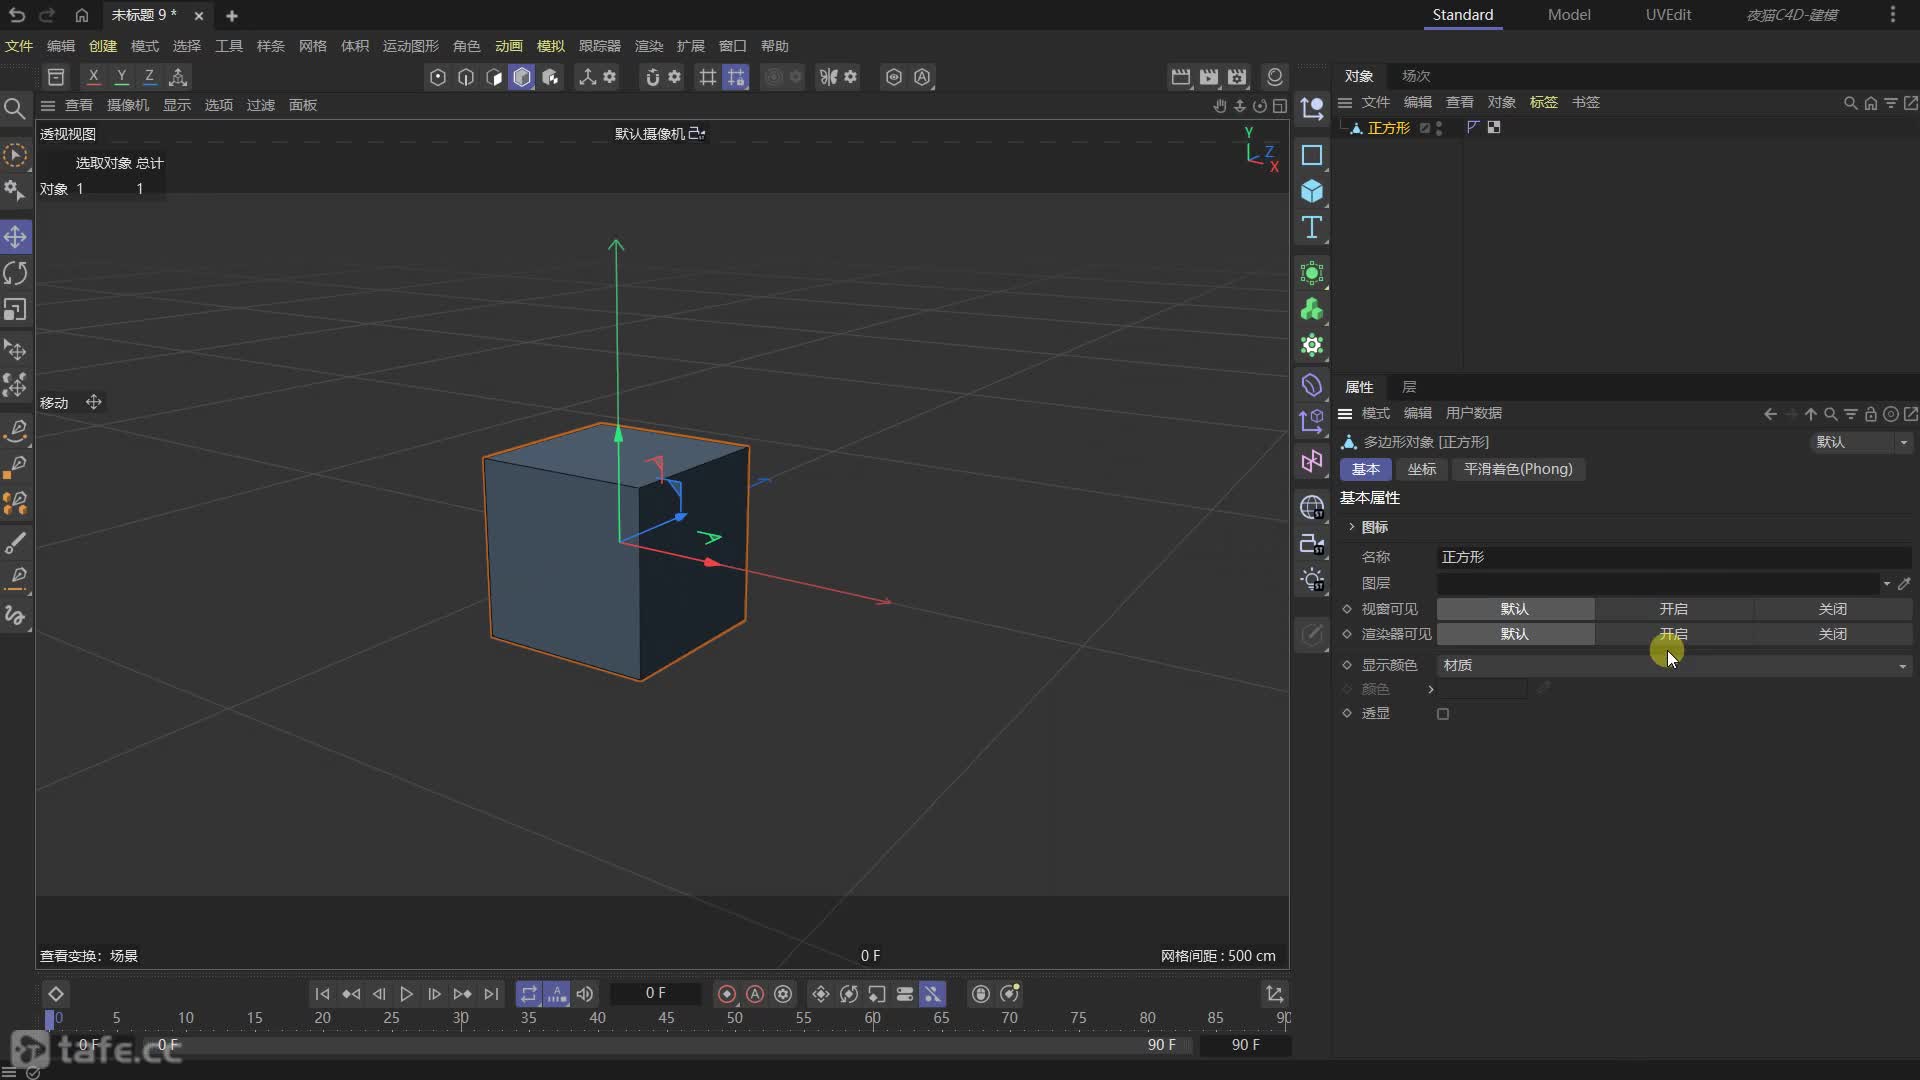Open the 默认 mode dropdown
The height and width of the screenshot is (1080, 1920).
1861,442
